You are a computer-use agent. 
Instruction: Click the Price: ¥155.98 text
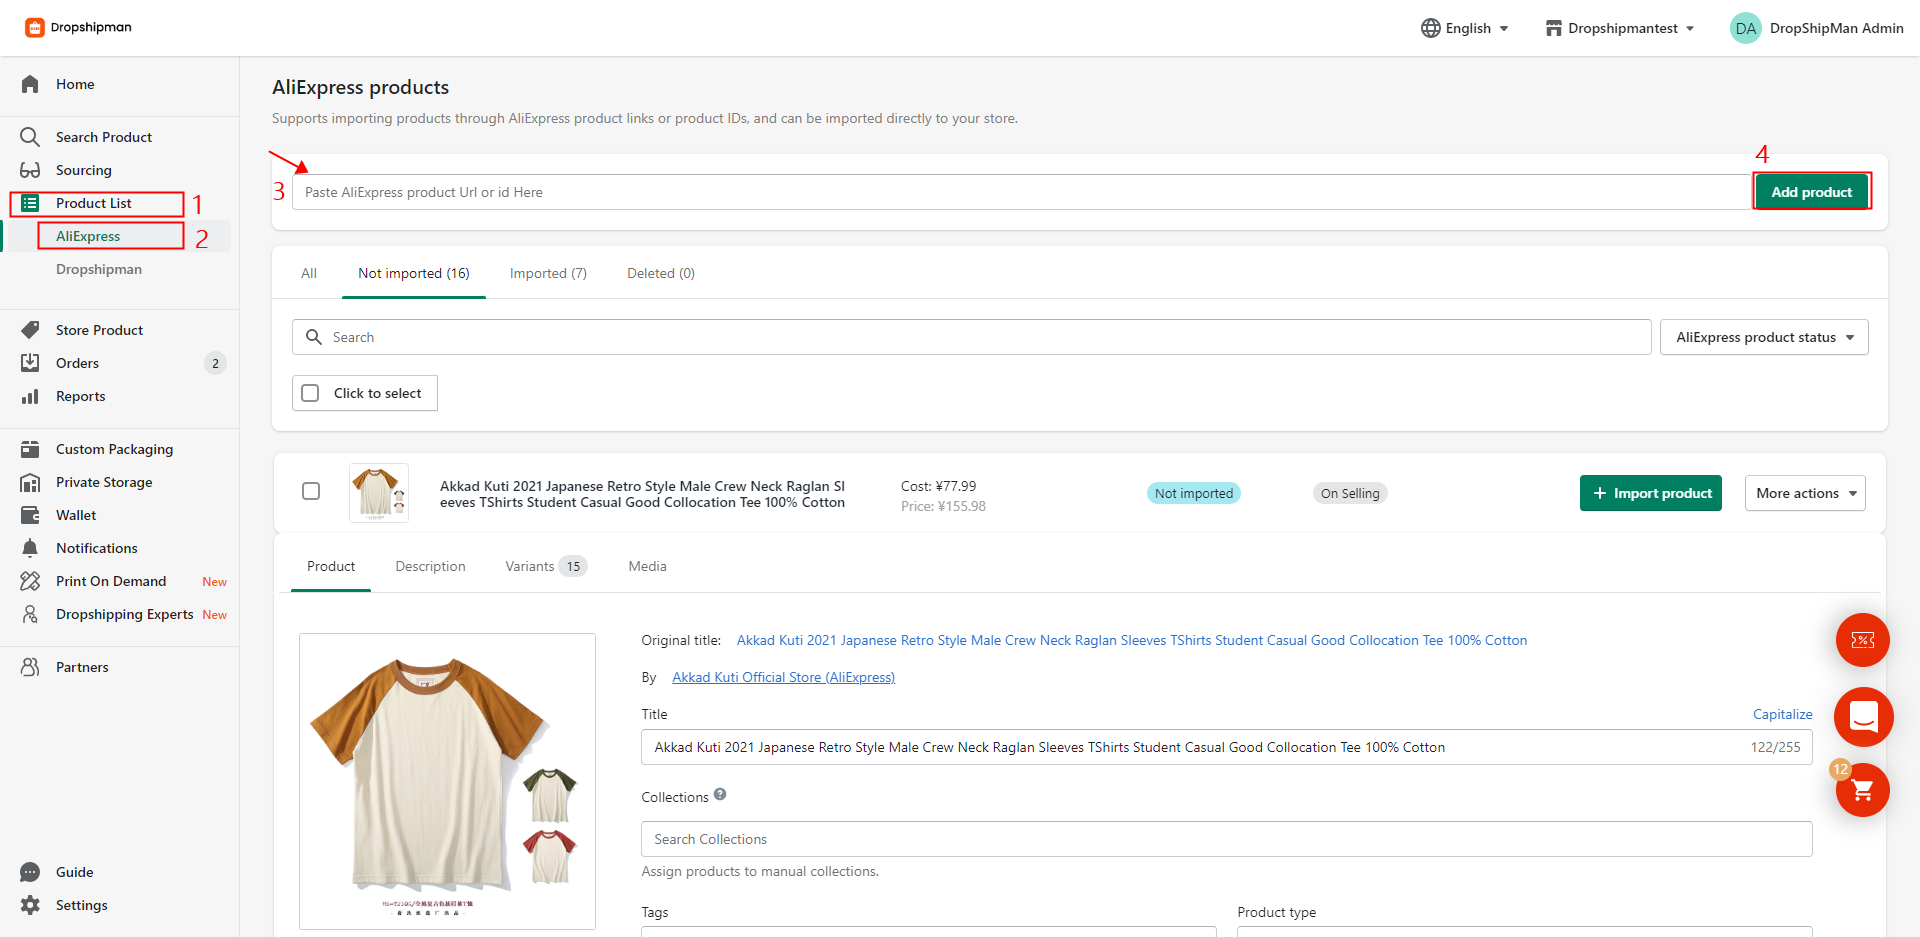click(x=943, y=506)
